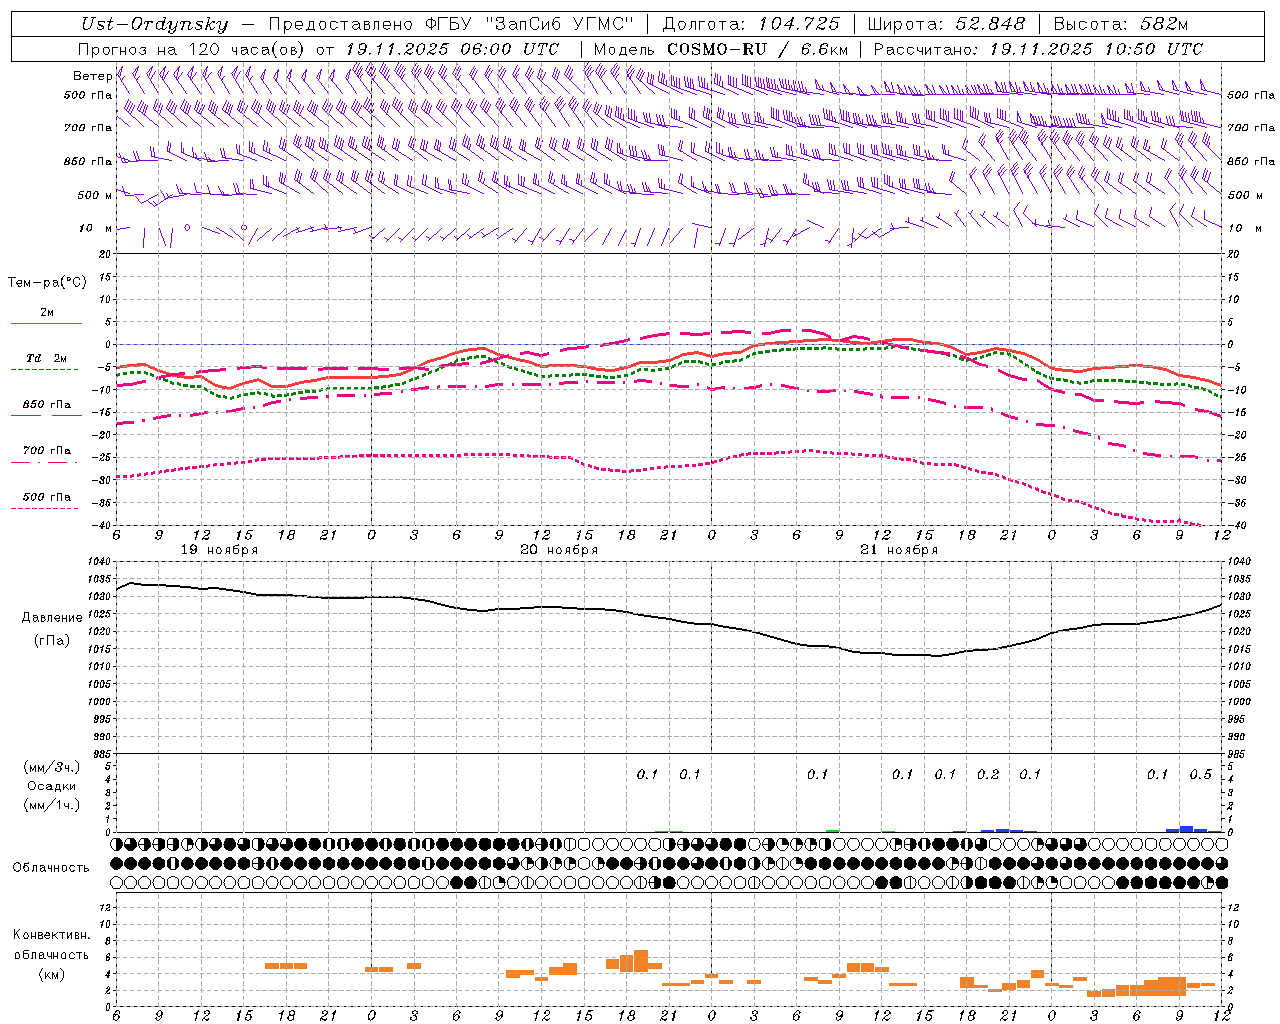
Task: Click the (гПа) unit under Давление
Action: pos(52,641)
